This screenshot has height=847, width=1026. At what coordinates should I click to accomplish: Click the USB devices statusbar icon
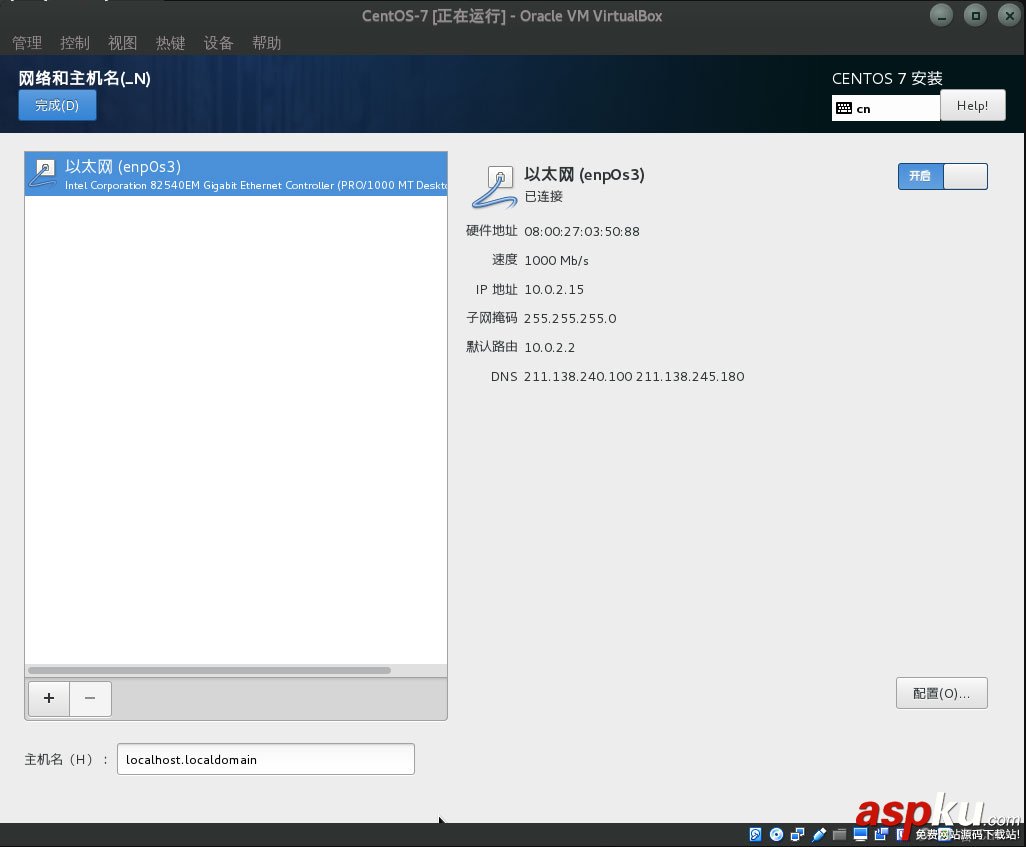[x=818, y=834]
